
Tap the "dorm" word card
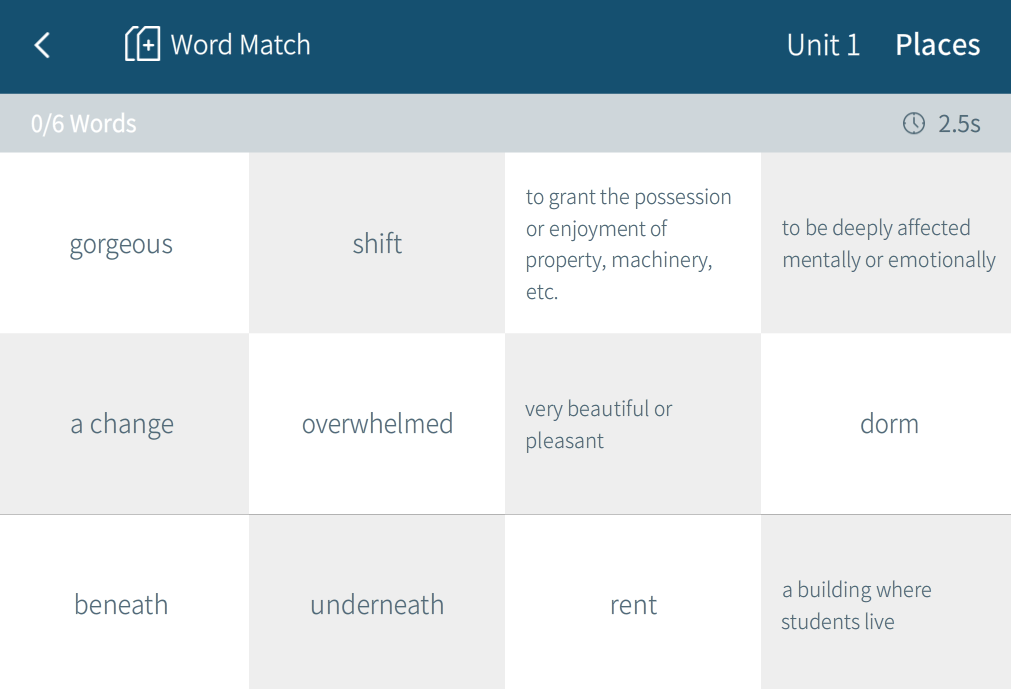point(888,424)
